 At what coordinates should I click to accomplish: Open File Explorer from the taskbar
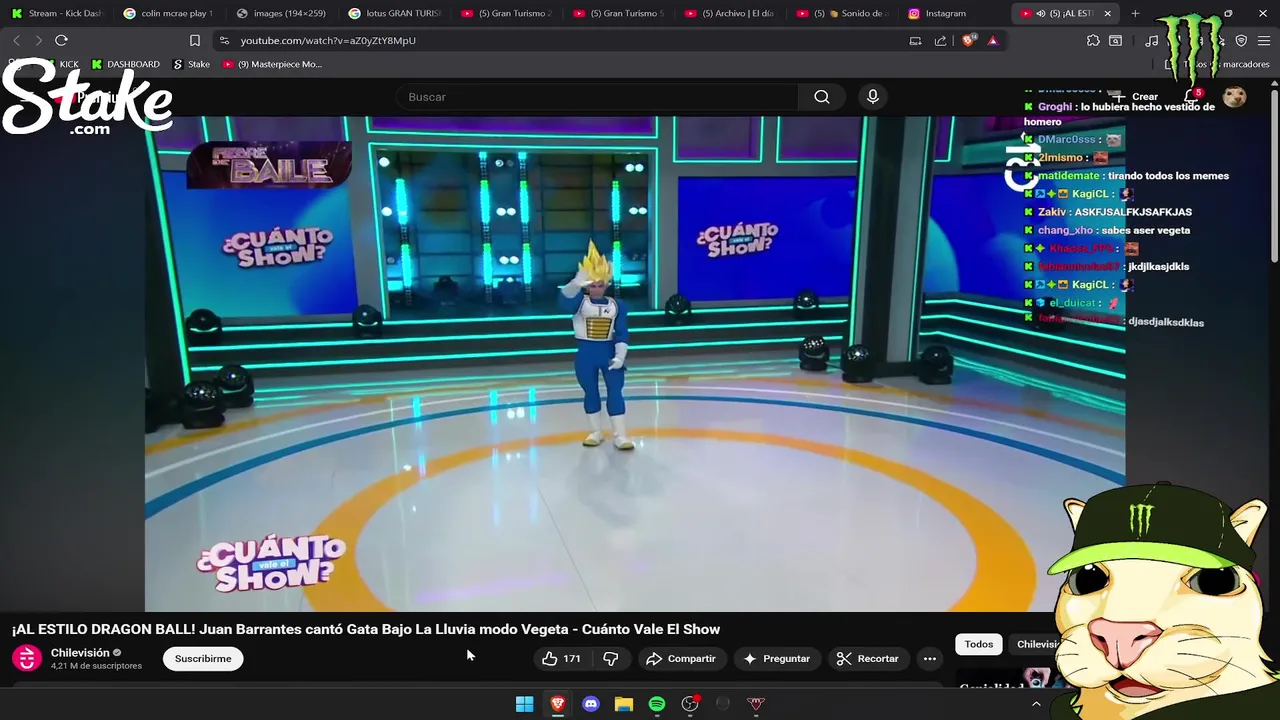624,704
